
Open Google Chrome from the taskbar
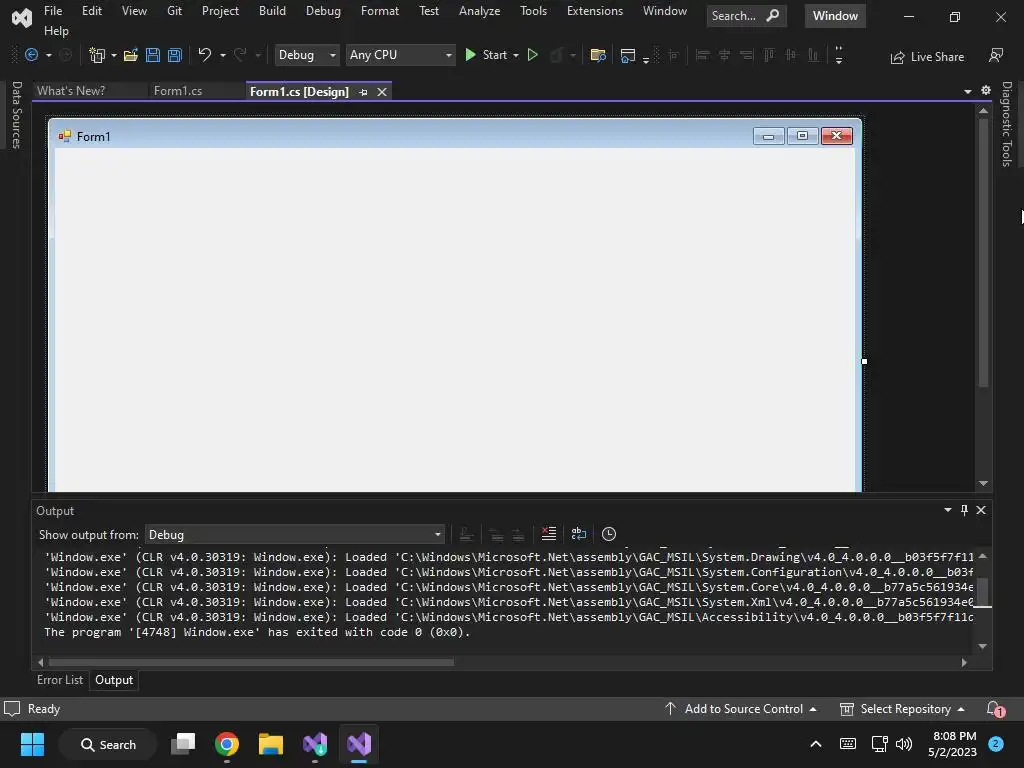(227, 744)
